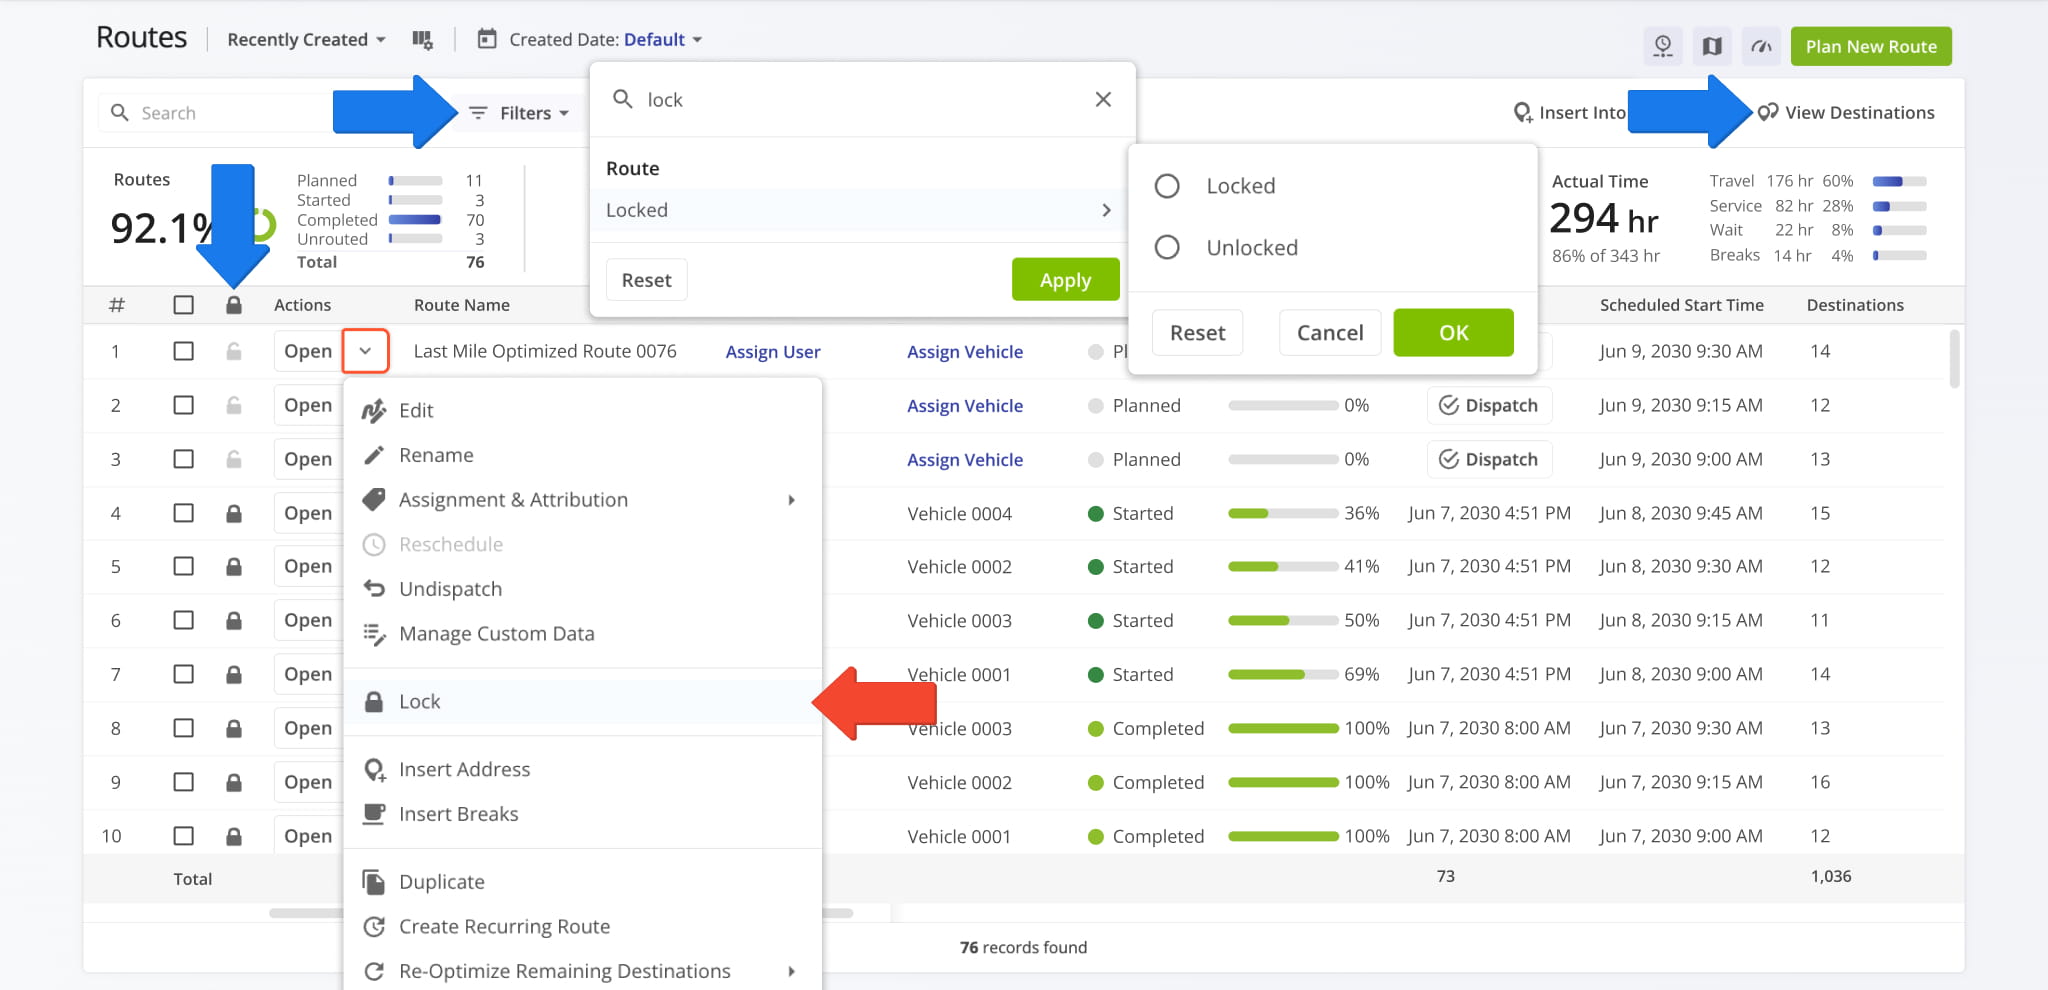
Task: Click the locked padlock in row 7
Action: point(234,674)
